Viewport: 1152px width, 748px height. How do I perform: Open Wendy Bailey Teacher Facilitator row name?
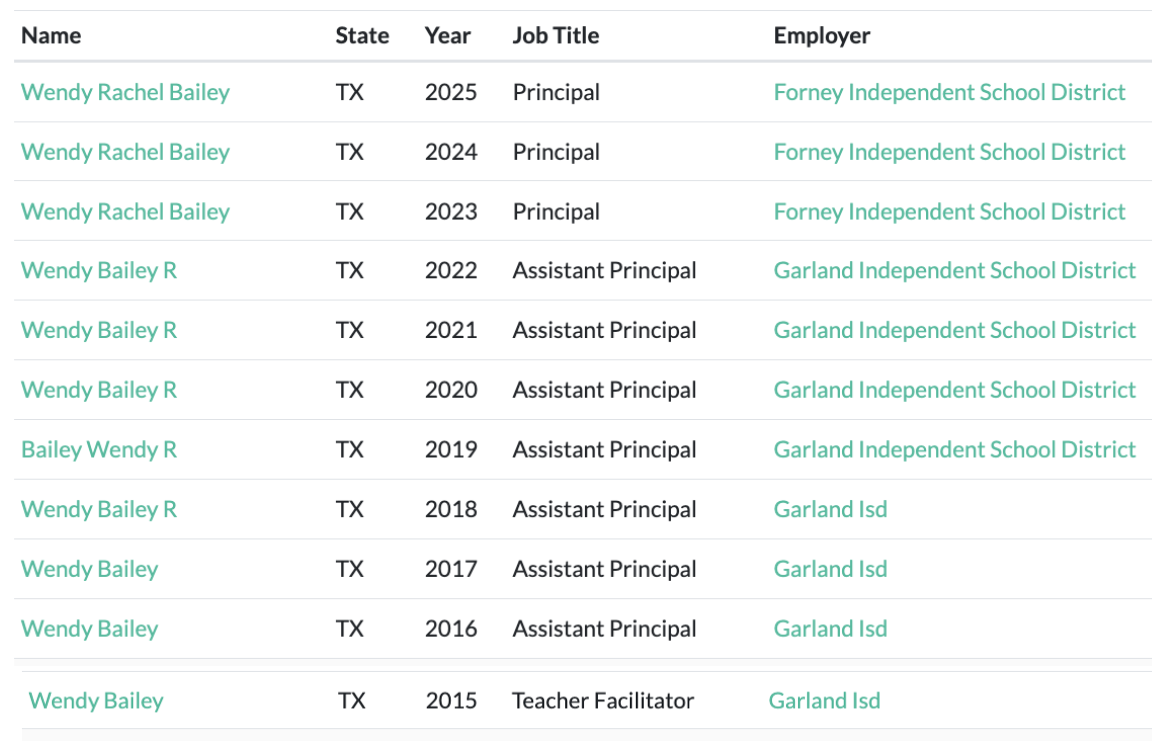click(x=96, y=701)
